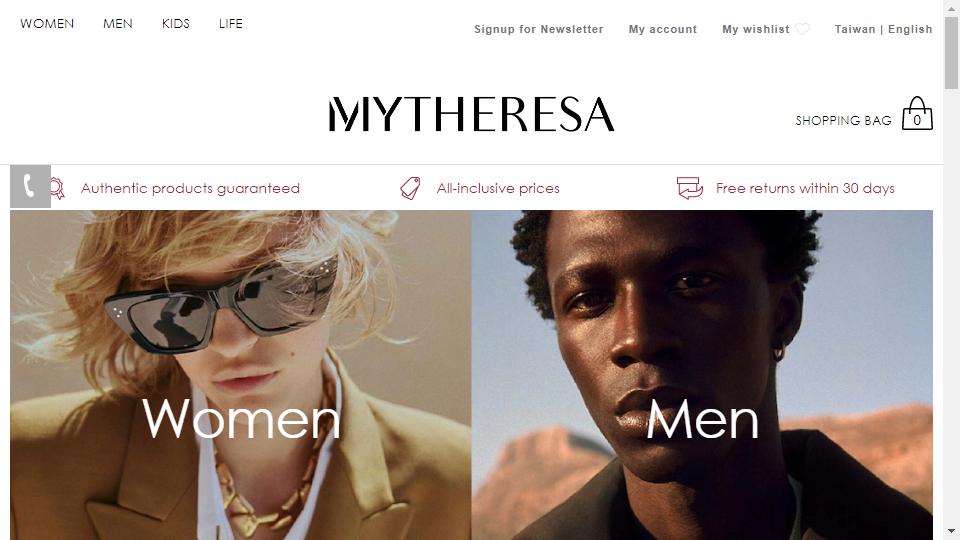Select the Women banner image
Image resolution: width=960 pixels, height=540 pixels.
coord(241,375)
